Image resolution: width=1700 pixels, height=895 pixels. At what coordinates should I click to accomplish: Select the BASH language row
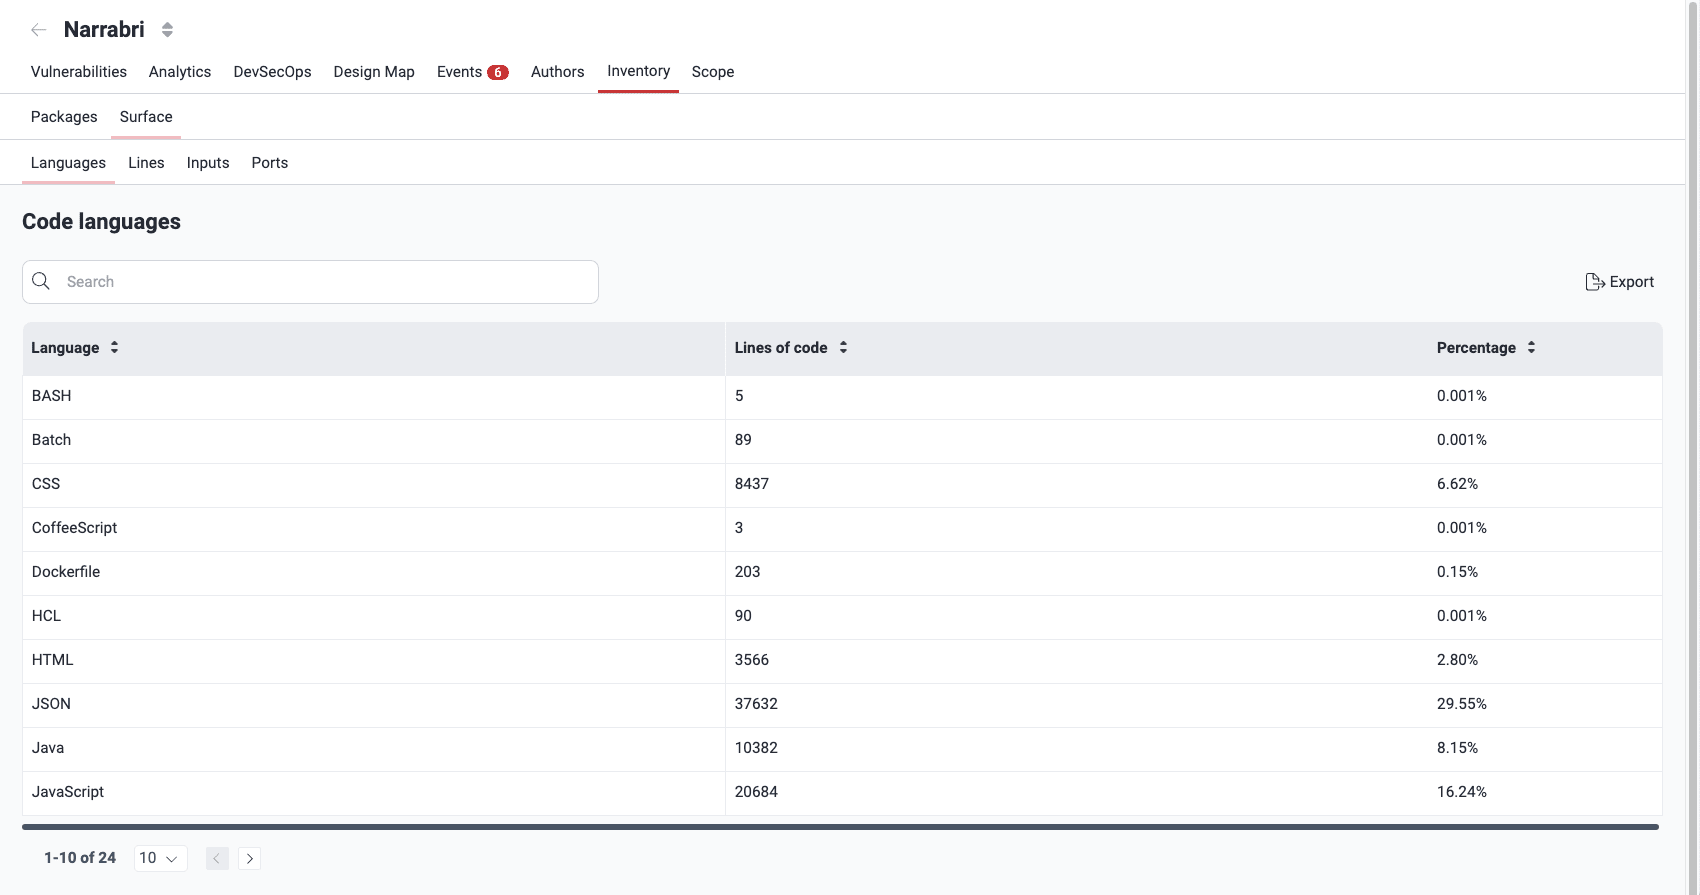842,396
